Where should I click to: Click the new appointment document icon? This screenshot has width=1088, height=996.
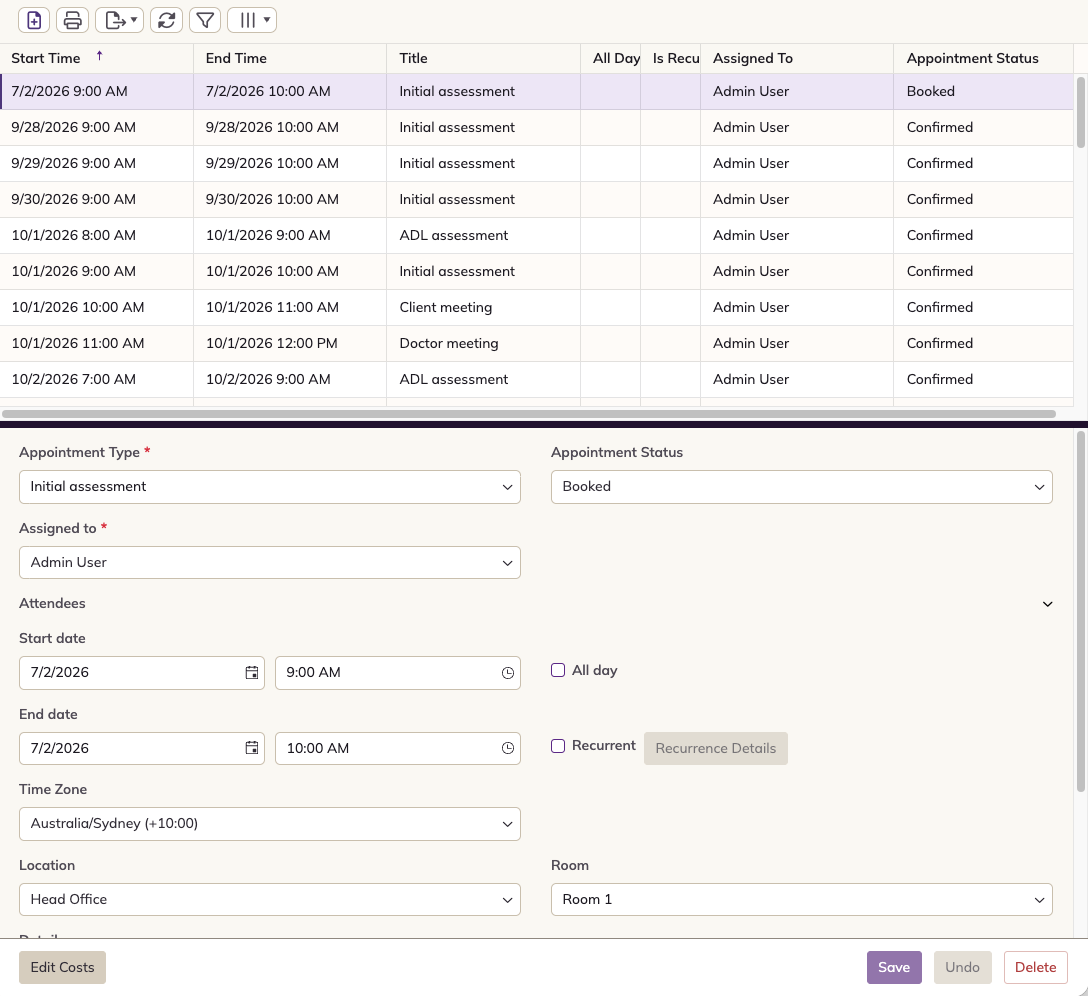click(x=34, y=20)
